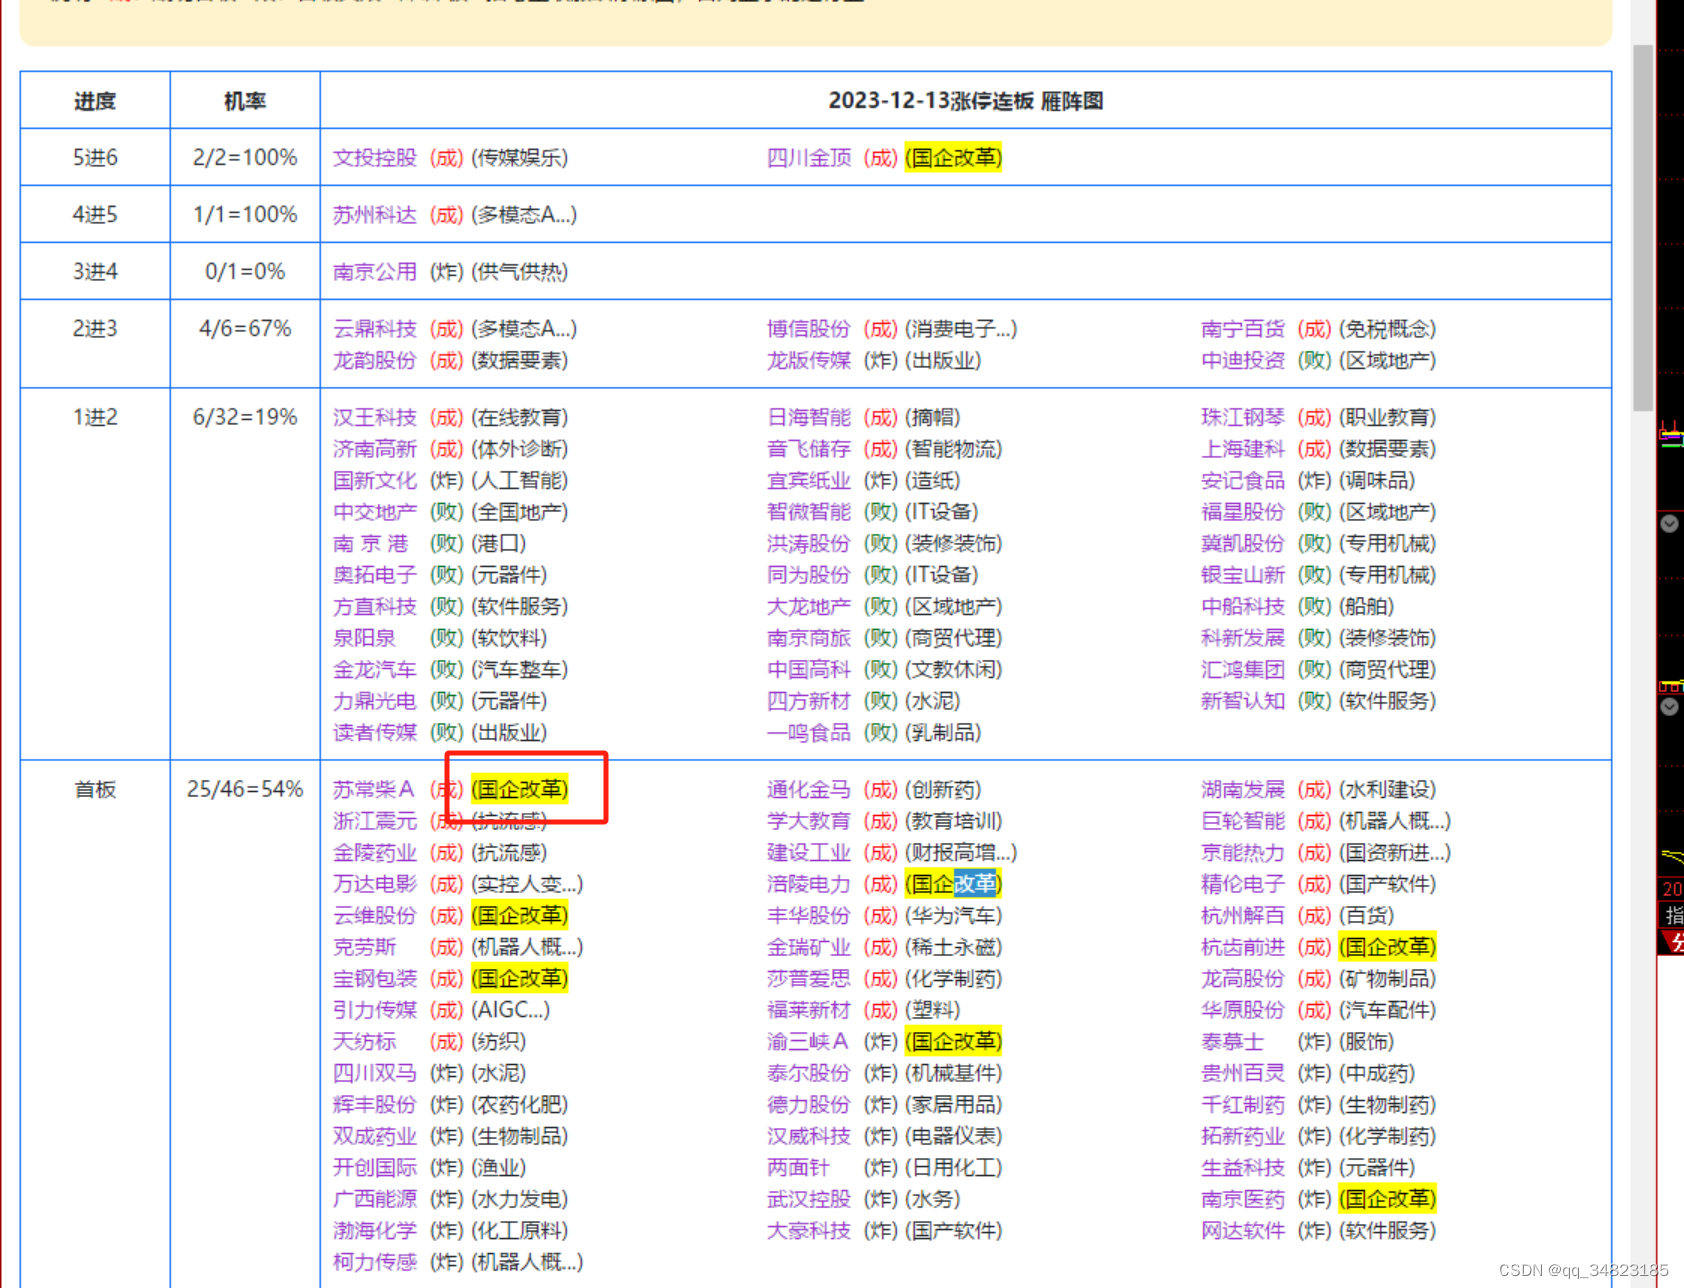
Task: Open 一鸣食品 stock link
Action: point(809,732)
